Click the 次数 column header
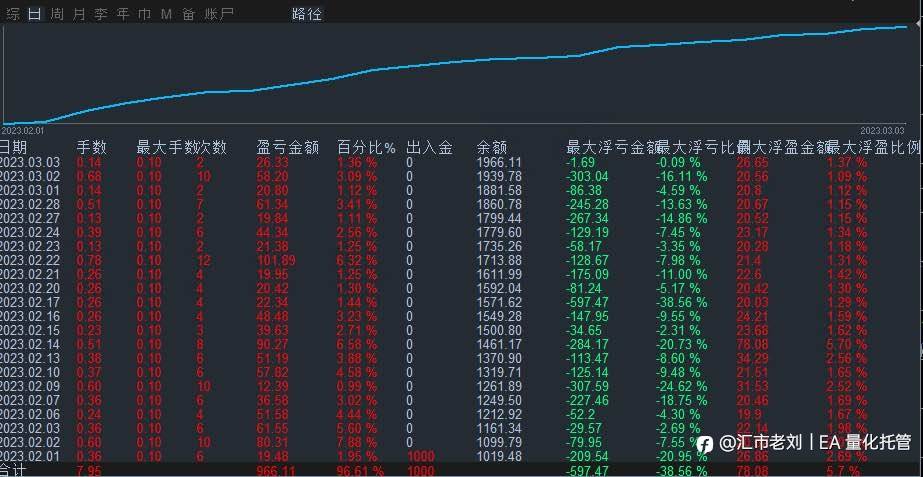The height and width of the screenshot is (477, 923). (212, 147)
